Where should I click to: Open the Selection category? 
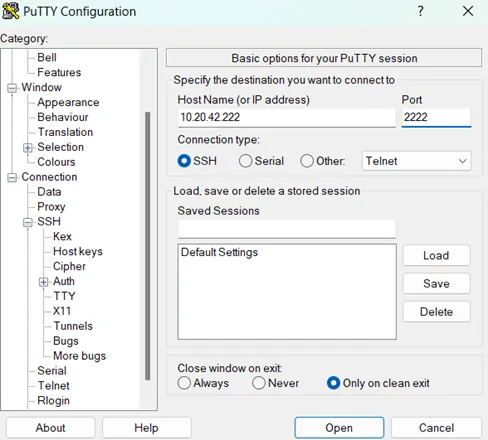(60, 147)
